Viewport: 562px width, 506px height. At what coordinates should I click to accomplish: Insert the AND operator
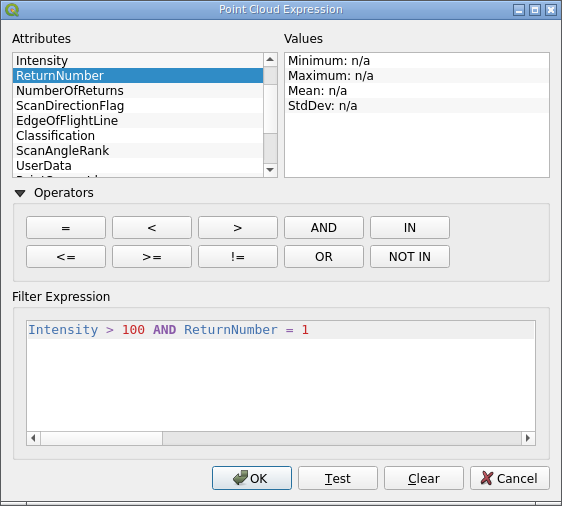pyautogui.click(x=324, y=228)
